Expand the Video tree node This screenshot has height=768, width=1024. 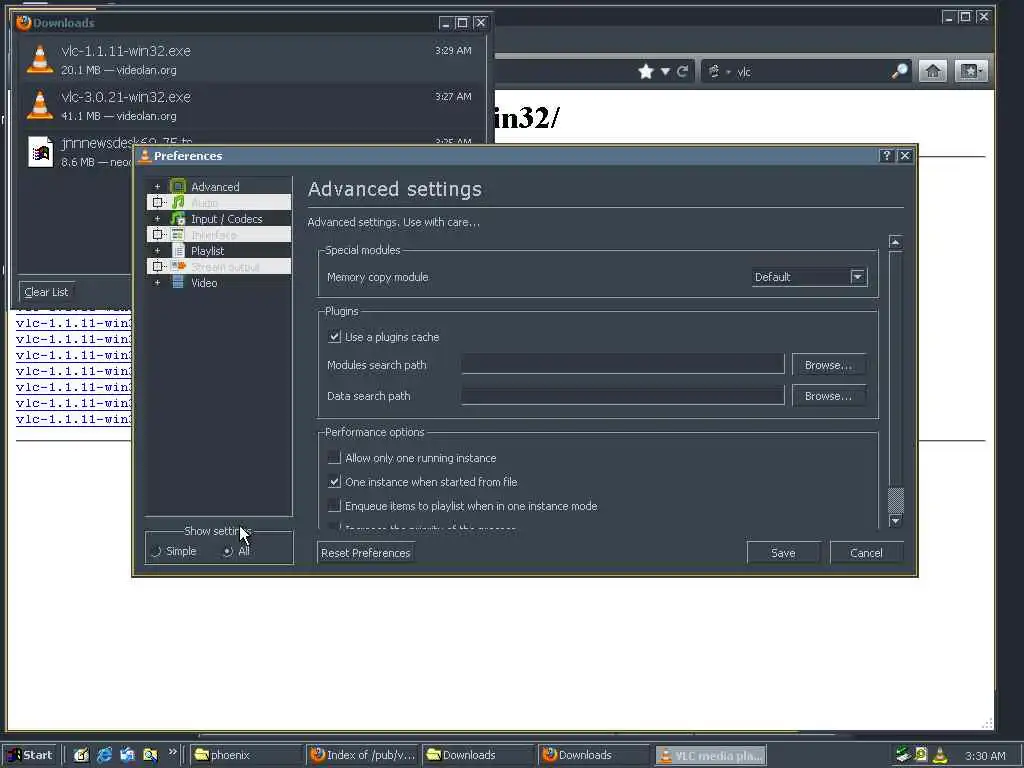pyautogui.click(x=157, y=283)
